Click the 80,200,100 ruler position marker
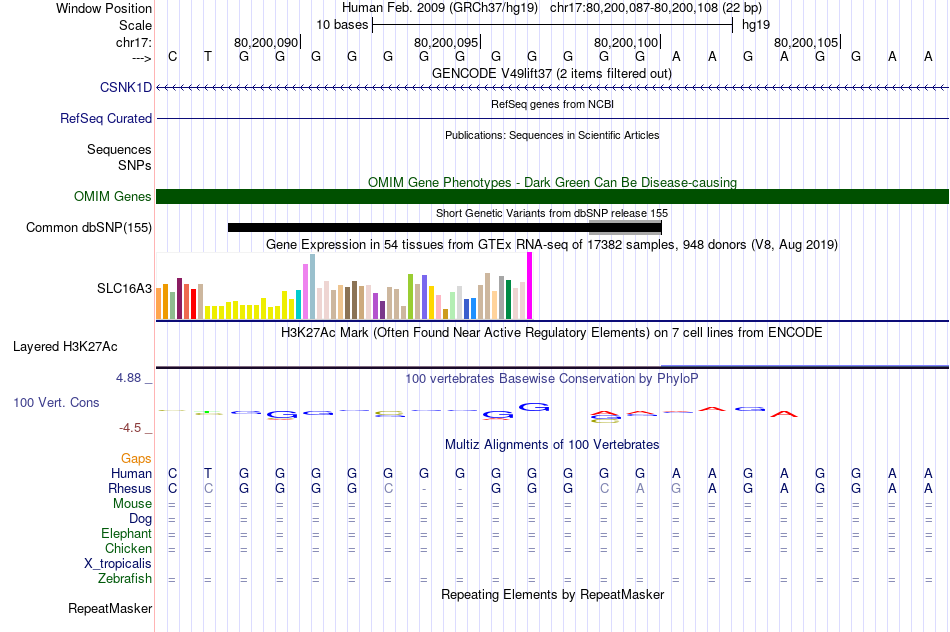 pyautogui.click(x=627, y=42)
